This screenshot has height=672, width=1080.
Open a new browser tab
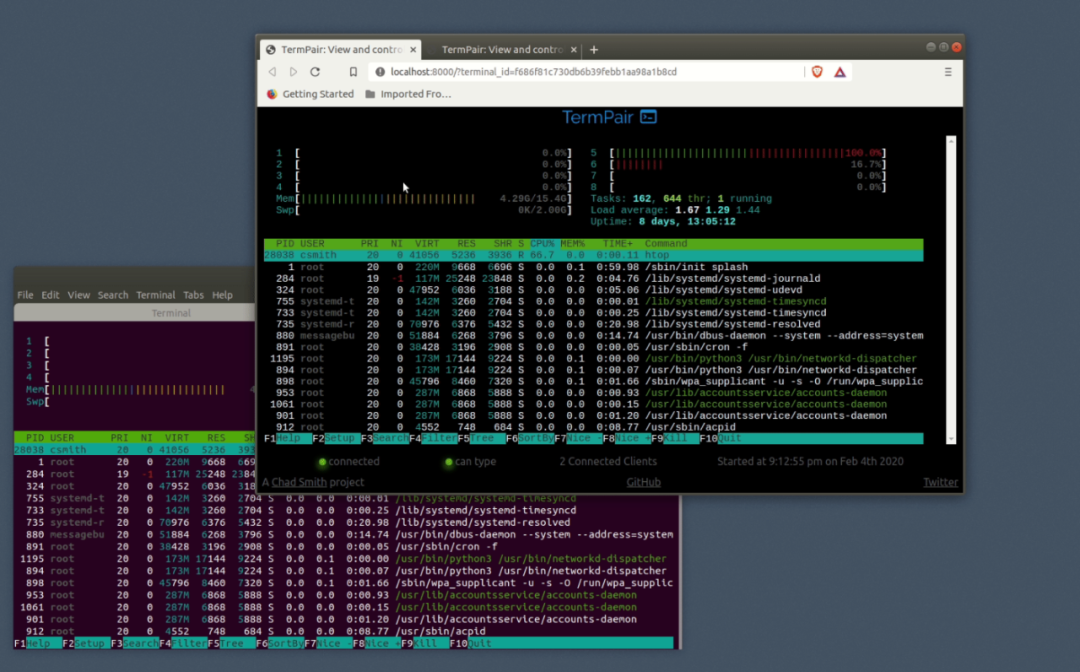point(594,50)
